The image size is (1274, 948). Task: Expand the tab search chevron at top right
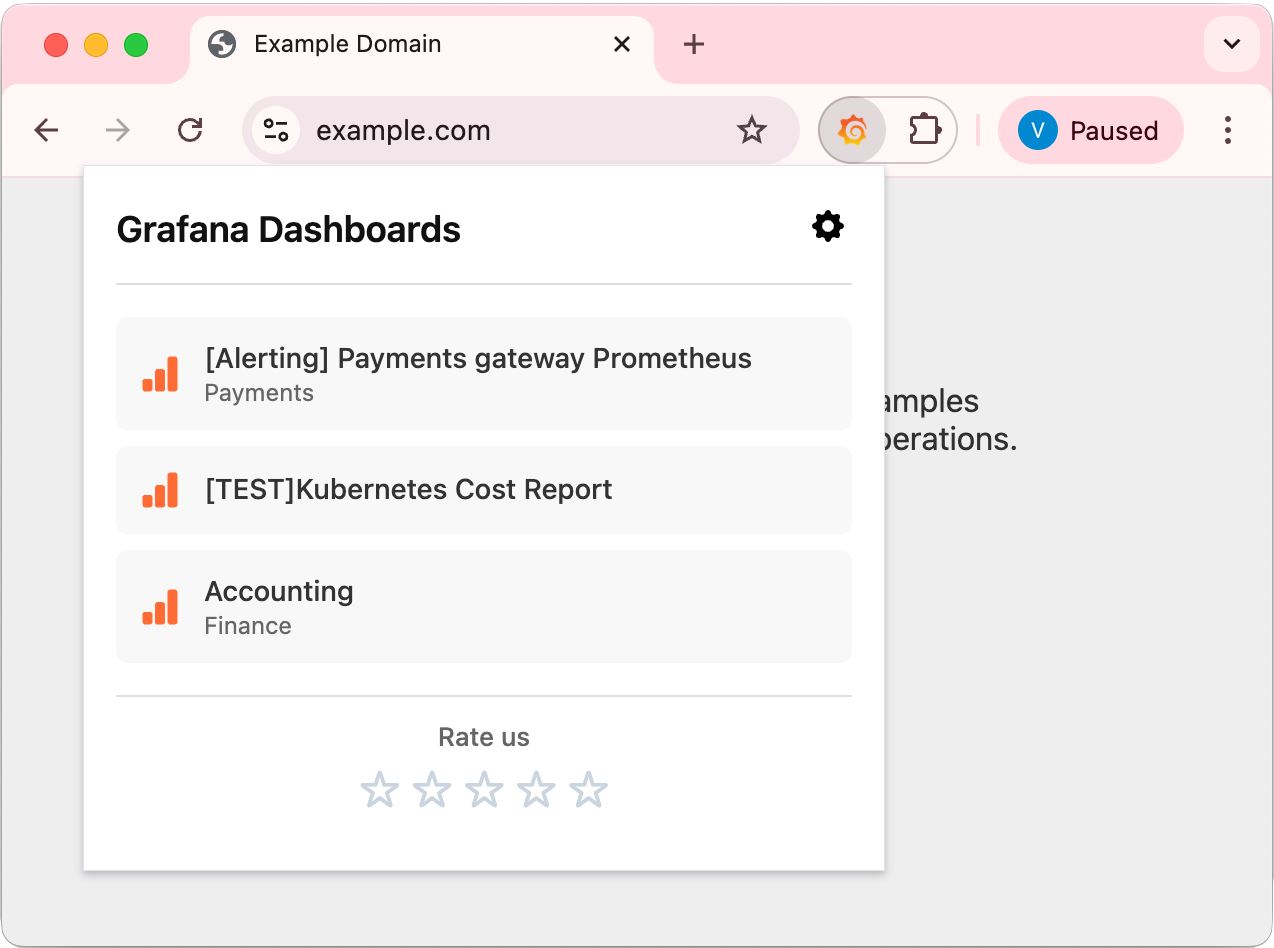(1231, 44)
